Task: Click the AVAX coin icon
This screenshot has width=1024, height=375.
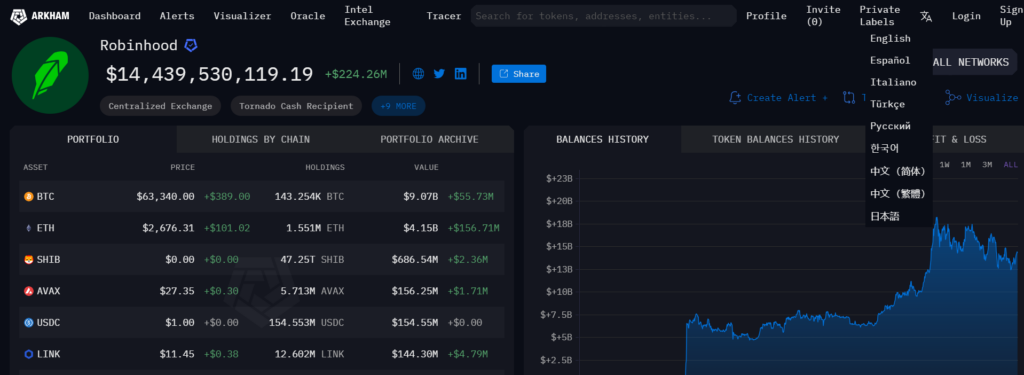Action: [28, 291]
